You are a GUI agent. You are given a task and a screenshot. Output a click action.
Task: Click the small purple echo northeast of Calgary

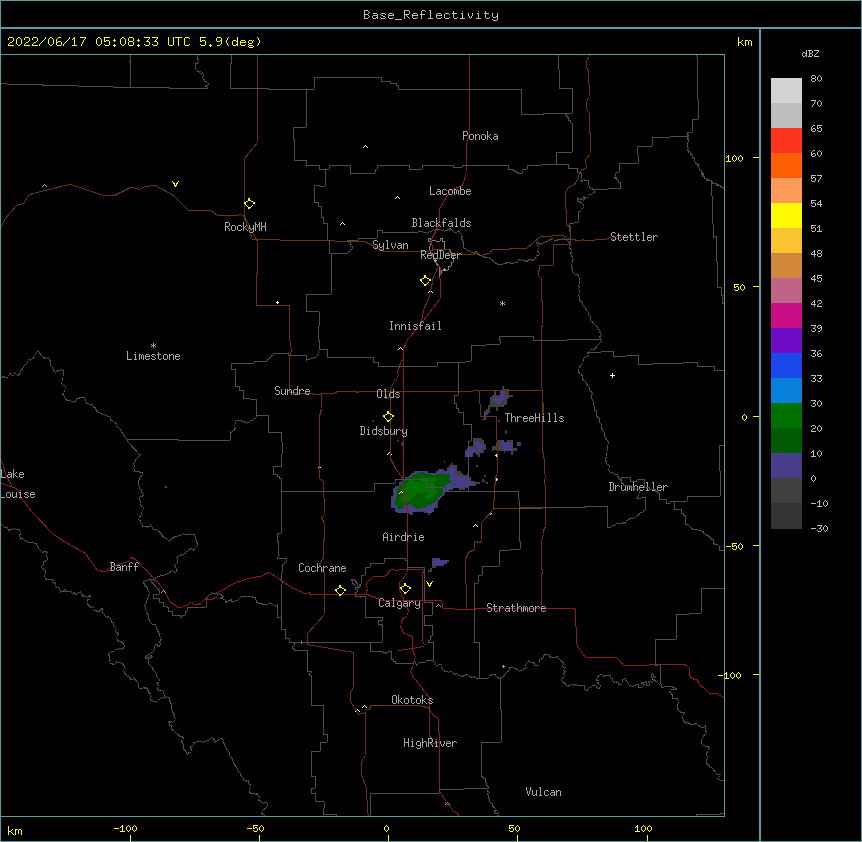point(440,562)
